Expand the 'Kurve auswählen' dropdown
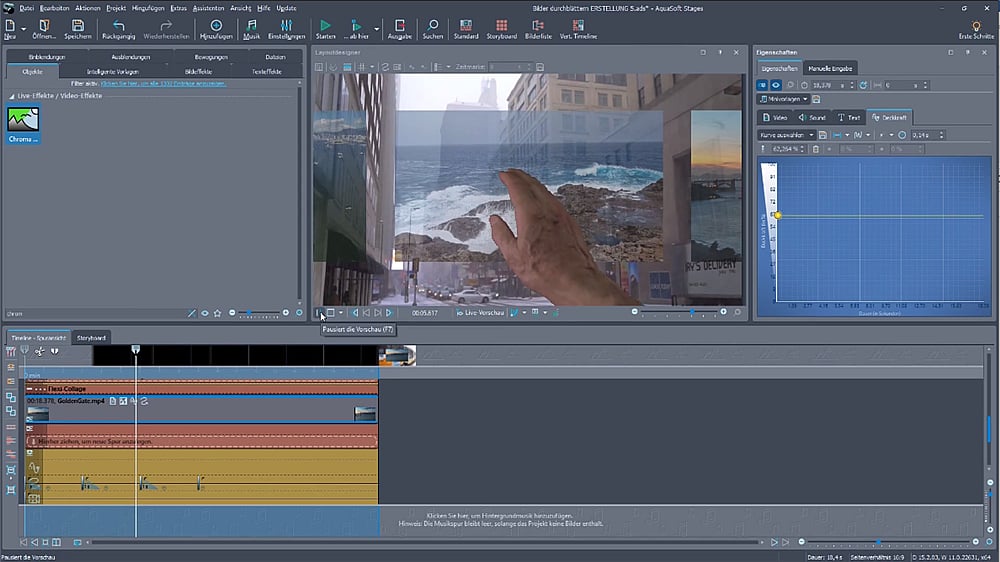Image resolution: width=1000 pixels, height=562 pixels. point(787,134)
